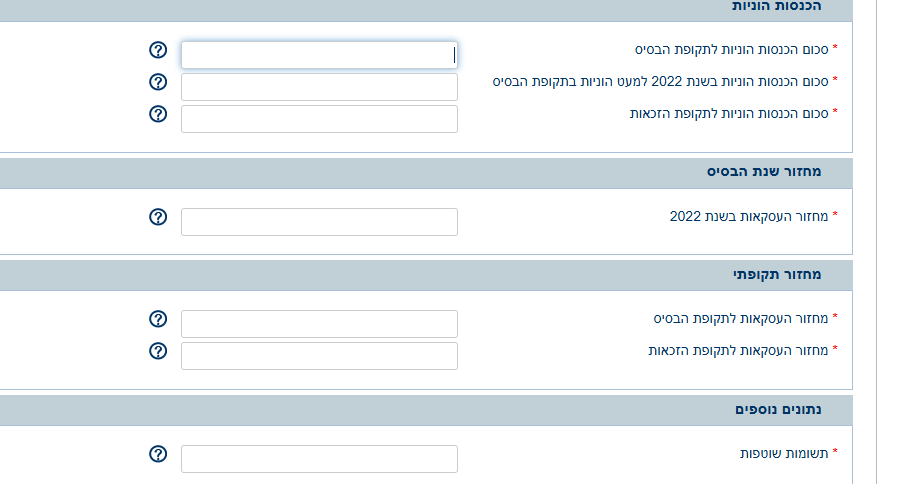Select the 'סכום הכנסות הוניות לתקופת הזכאות' input box
The image size is (900, 484).
[319, 119]
